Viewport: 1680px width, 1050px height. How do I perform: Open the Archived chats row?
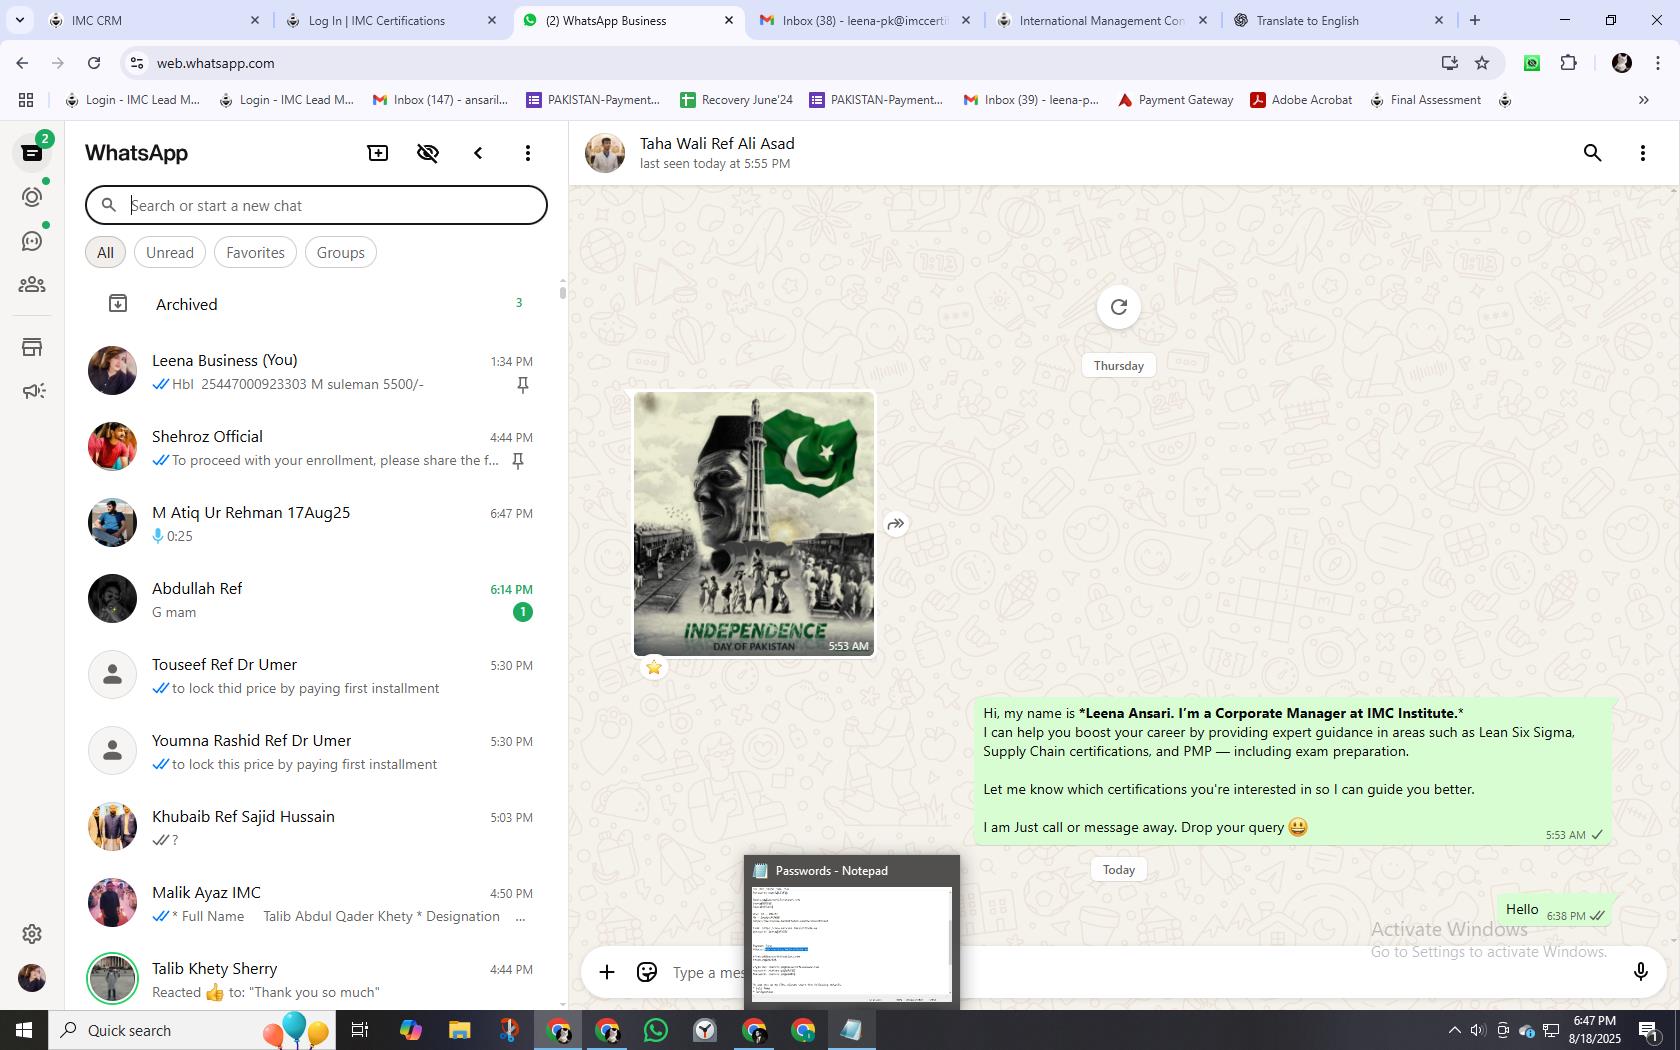click(316, 304)
